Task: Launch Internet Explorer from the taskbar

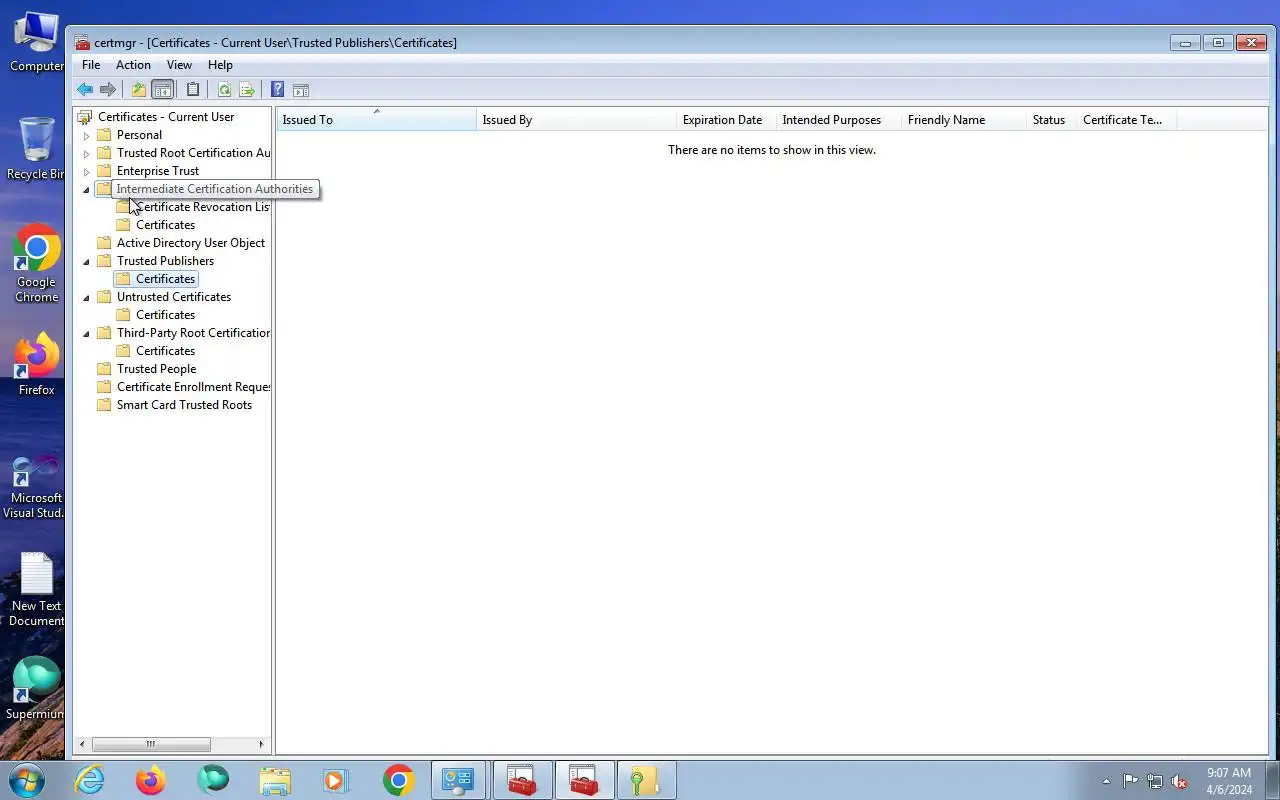Action: pyautogui.click(x=90, y=780)
